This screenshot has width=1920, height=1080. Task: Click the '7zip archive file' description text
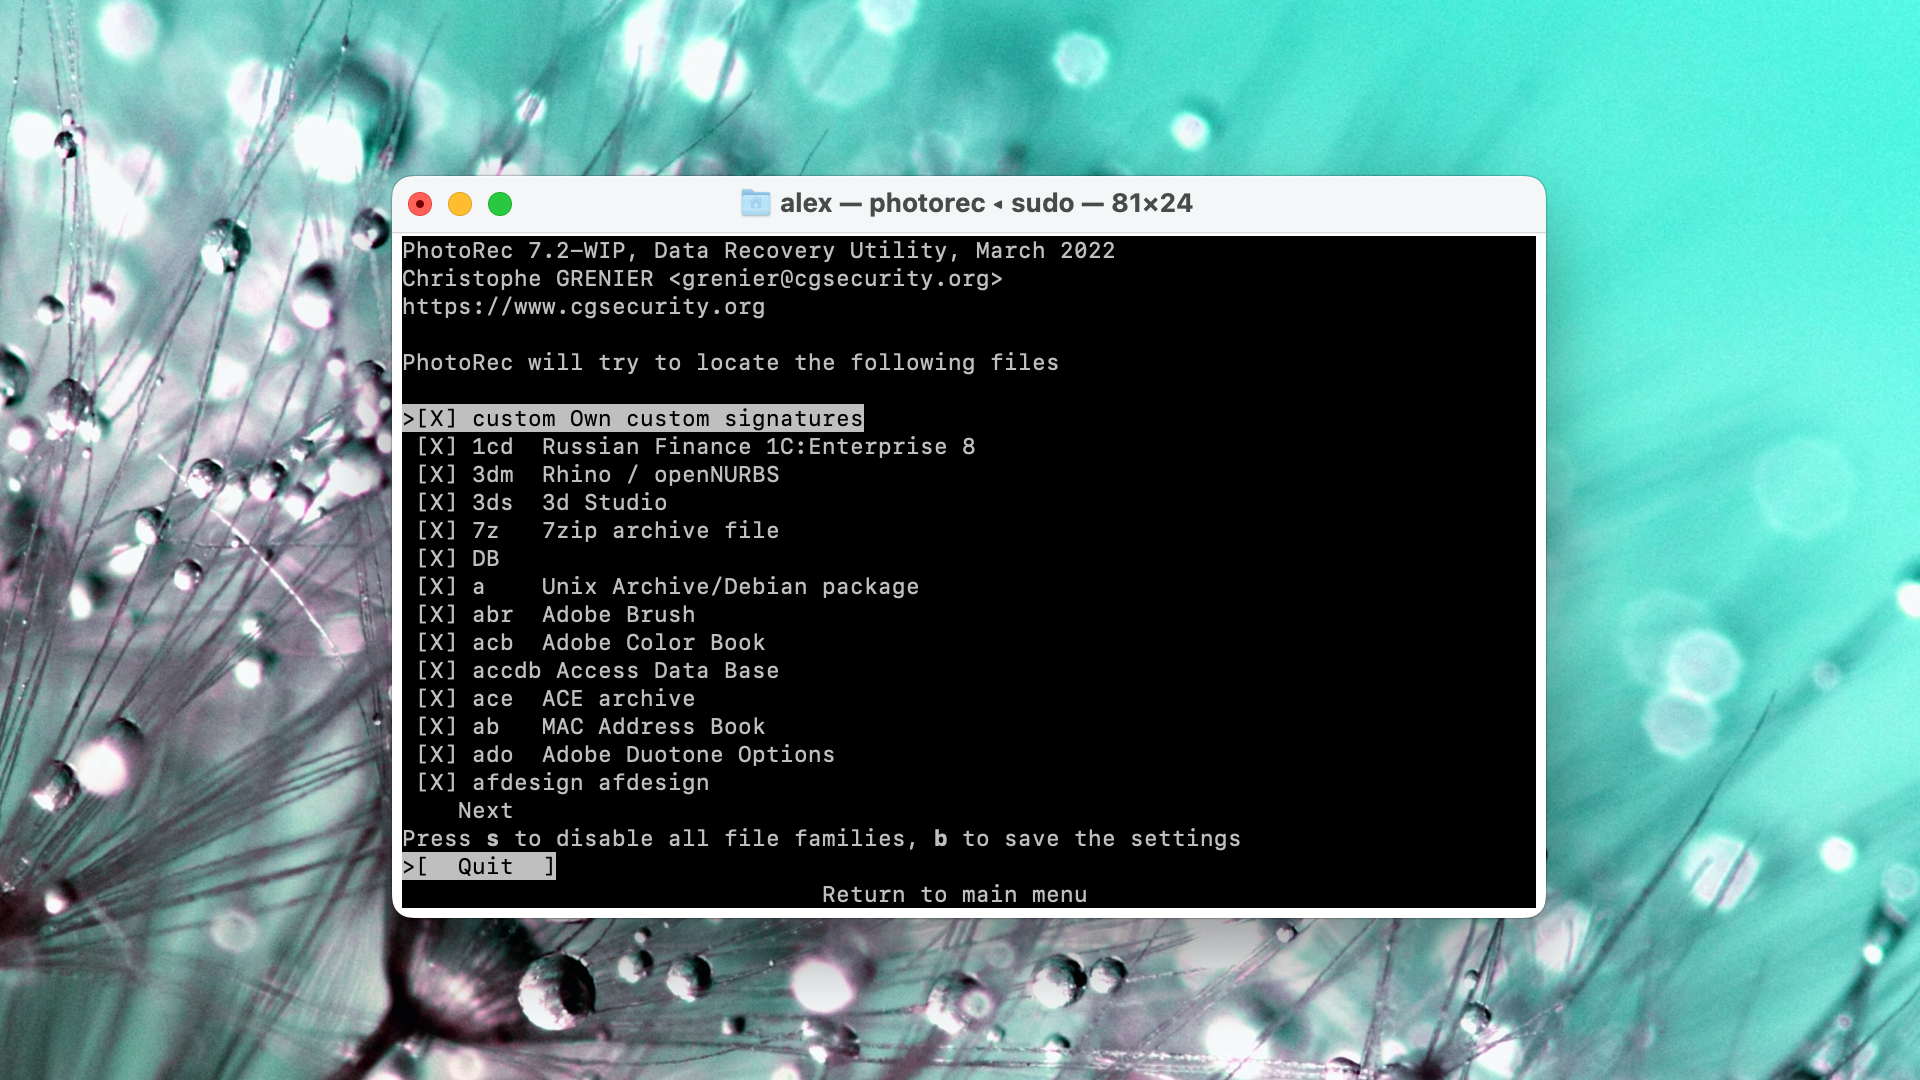660,530
